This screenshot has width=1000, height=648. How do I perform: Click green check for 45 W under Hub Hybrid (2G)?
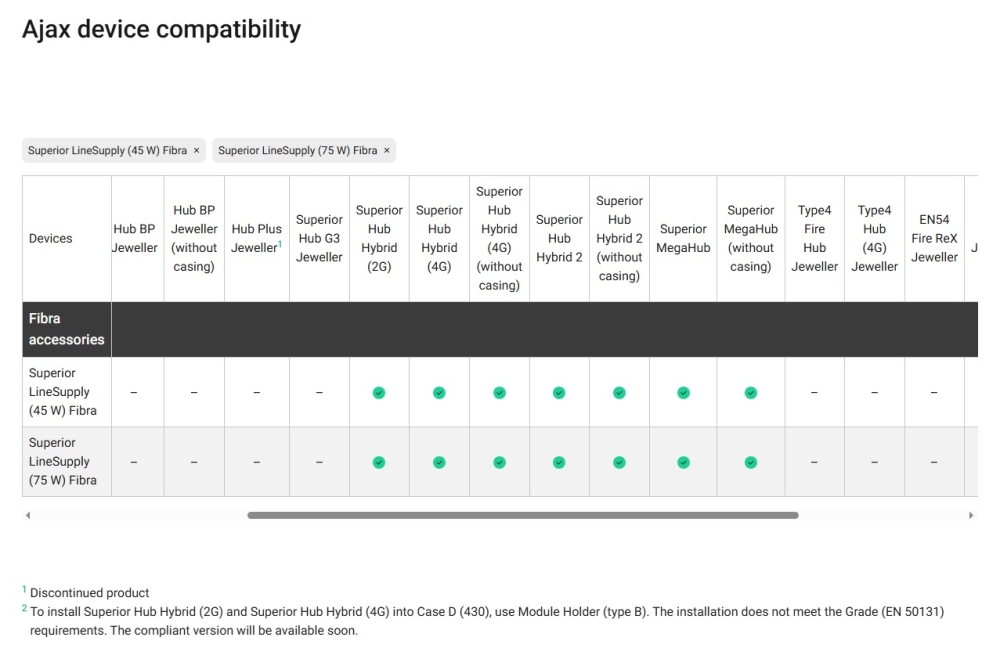click(379, 393)
